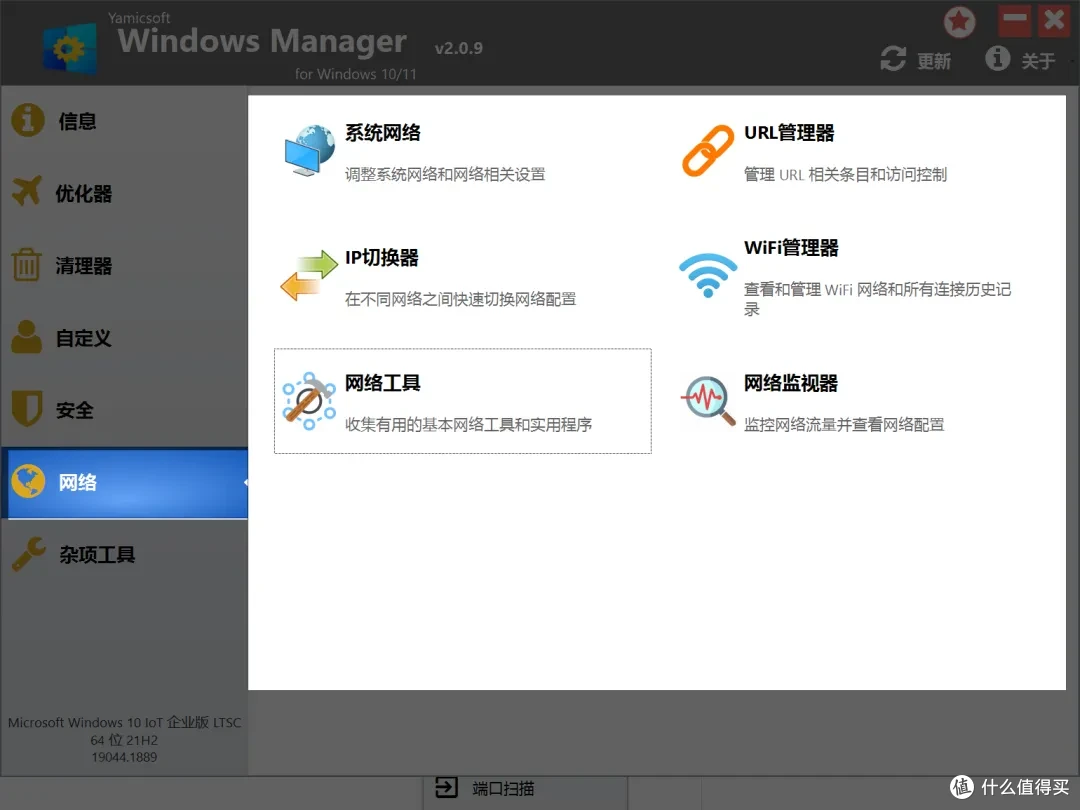Open the IP切换器 arrows icon

(x=309, y=276)
